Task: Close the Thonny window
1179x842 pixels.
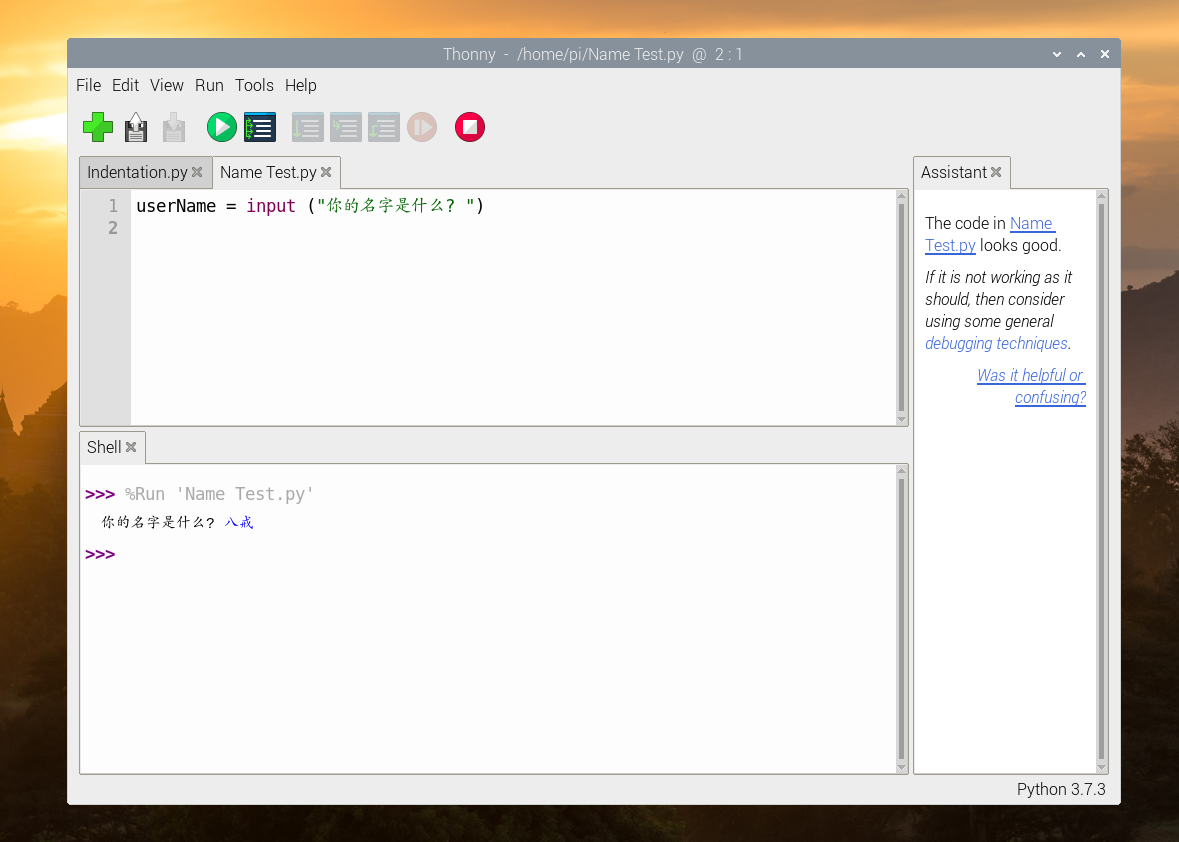Action: [1105, 54]
